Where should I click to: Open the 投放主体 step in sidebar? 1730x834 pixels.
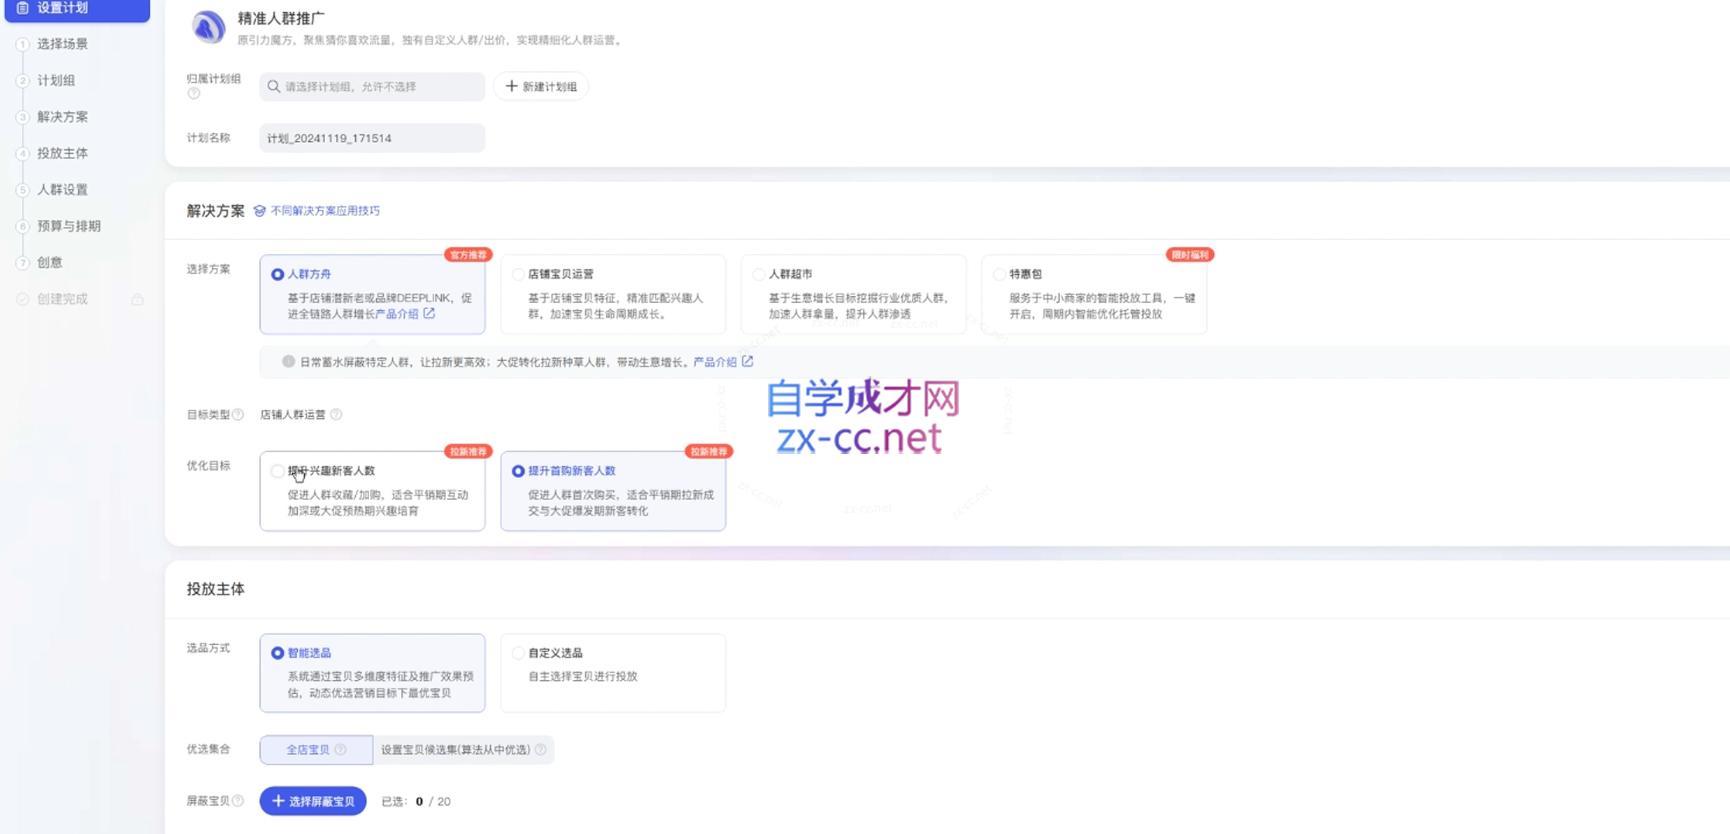(62, 153)
